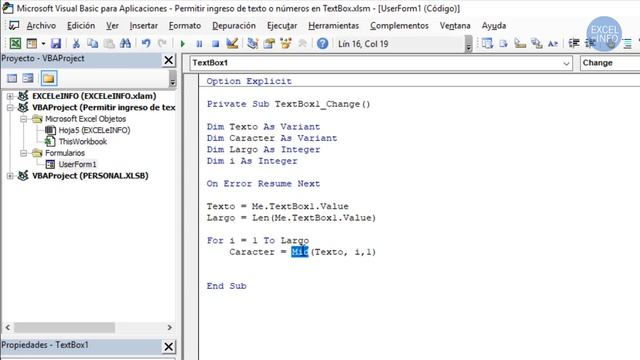Screen dimensions: 640x360
Task: Open Visual Basic Help question mark icon
Action: tap(322, 43)
